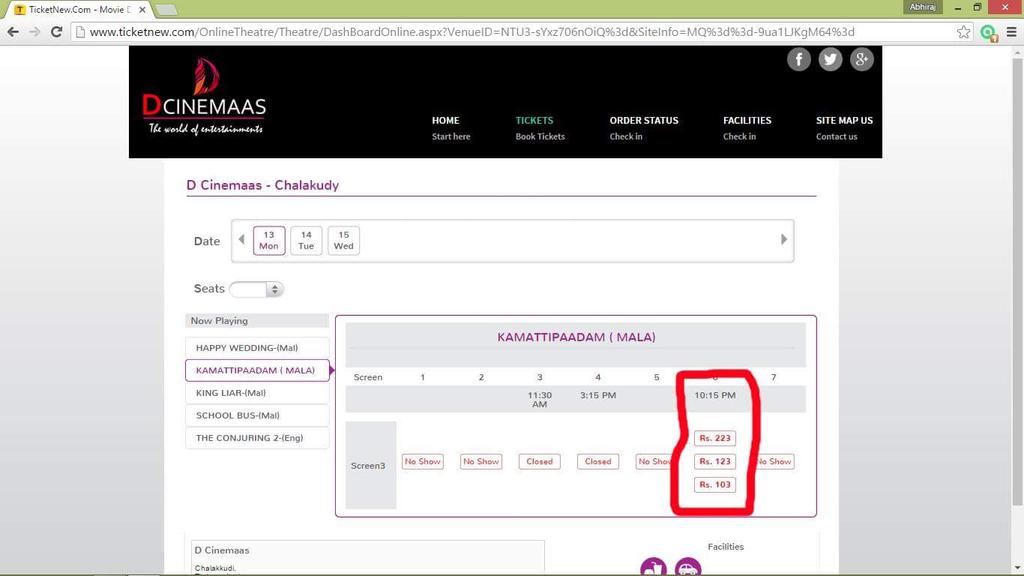Viewport: 1024px width, 576px height.
Task: Open a new browser tab
Action: [x=166, y=10]
